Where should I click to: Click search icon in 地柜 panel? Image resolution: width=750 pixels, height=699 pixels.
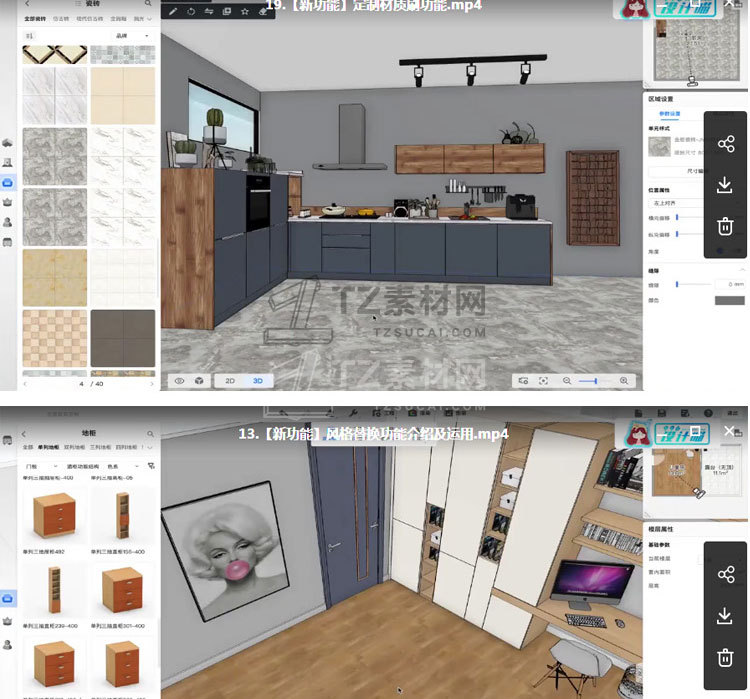pos(150,433)
